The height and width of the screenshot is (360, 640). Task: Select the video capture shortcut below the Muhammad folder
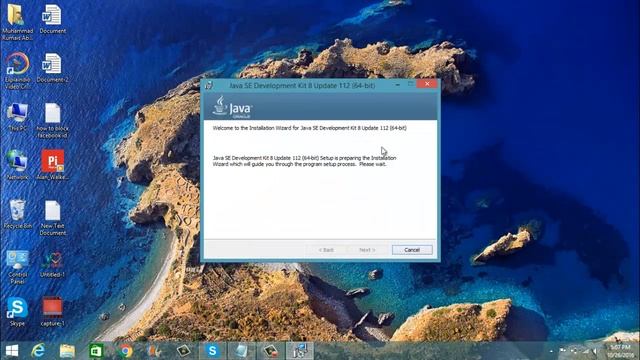[x=17, y=71]
